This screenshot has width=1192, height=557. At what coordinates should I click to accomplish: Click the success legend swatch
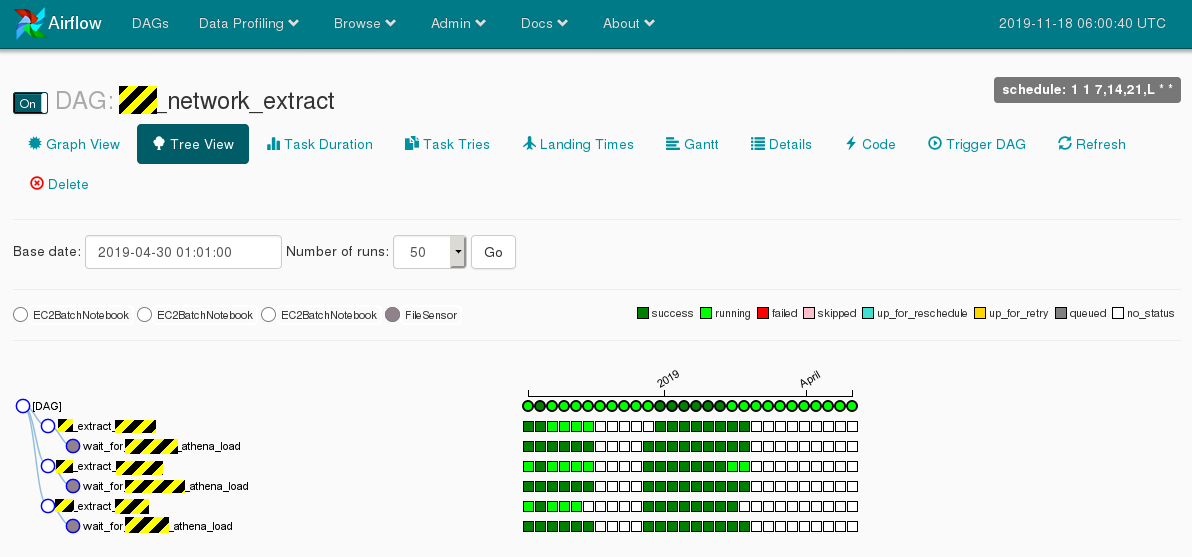[x=643, y=313]
